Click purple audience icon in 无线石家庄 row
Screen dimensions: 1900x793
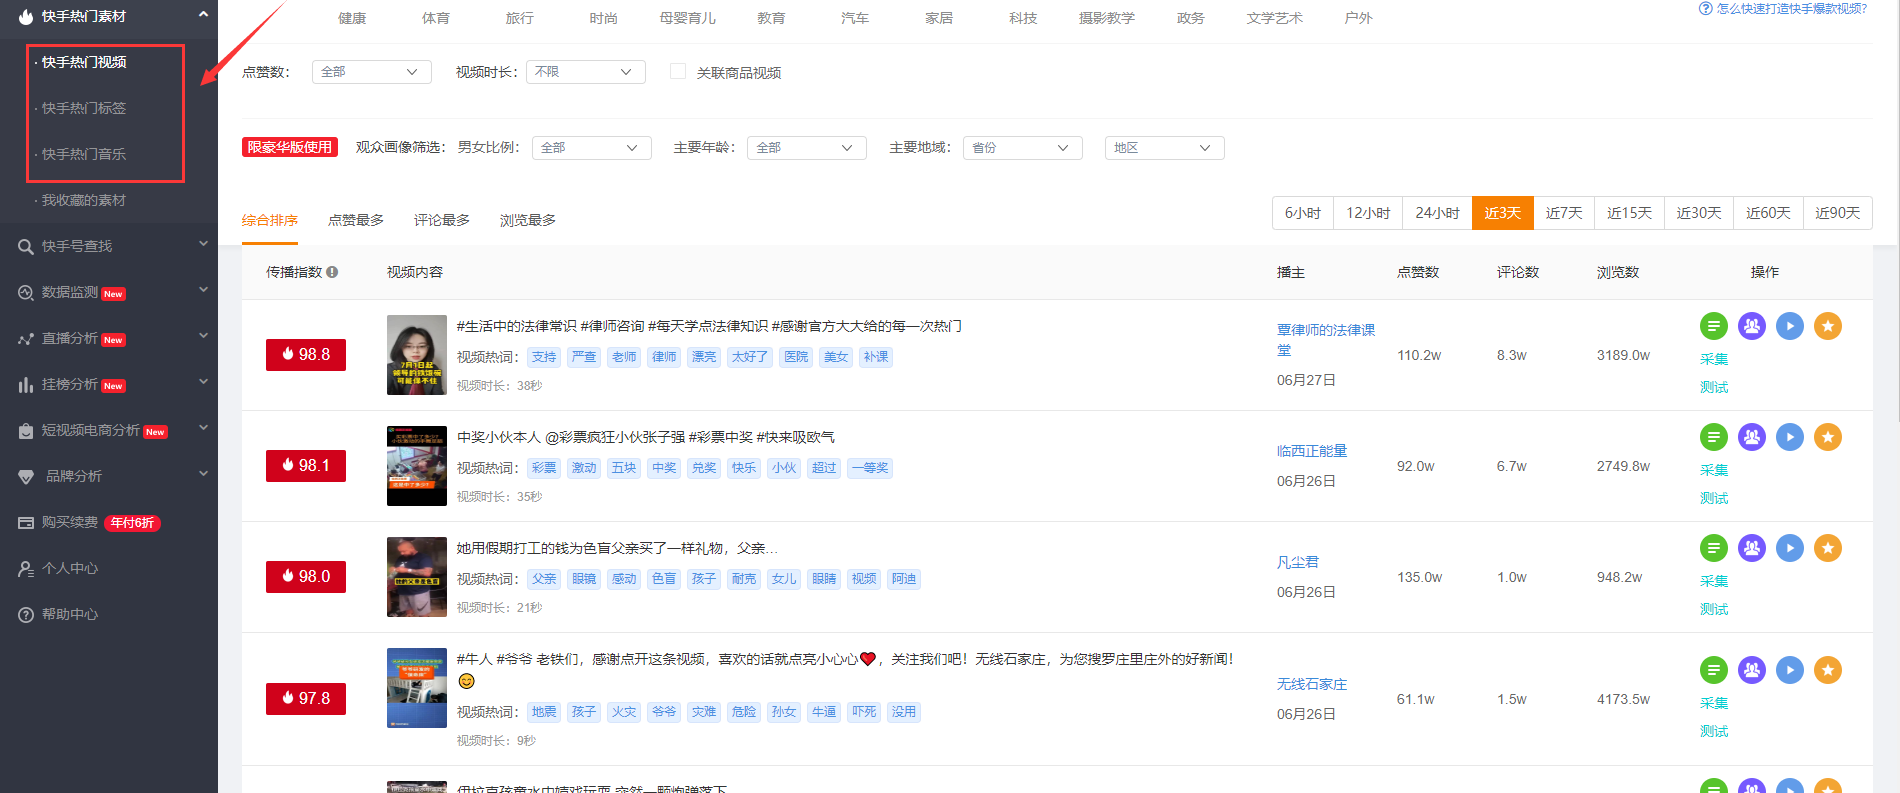coord(1752,670)
